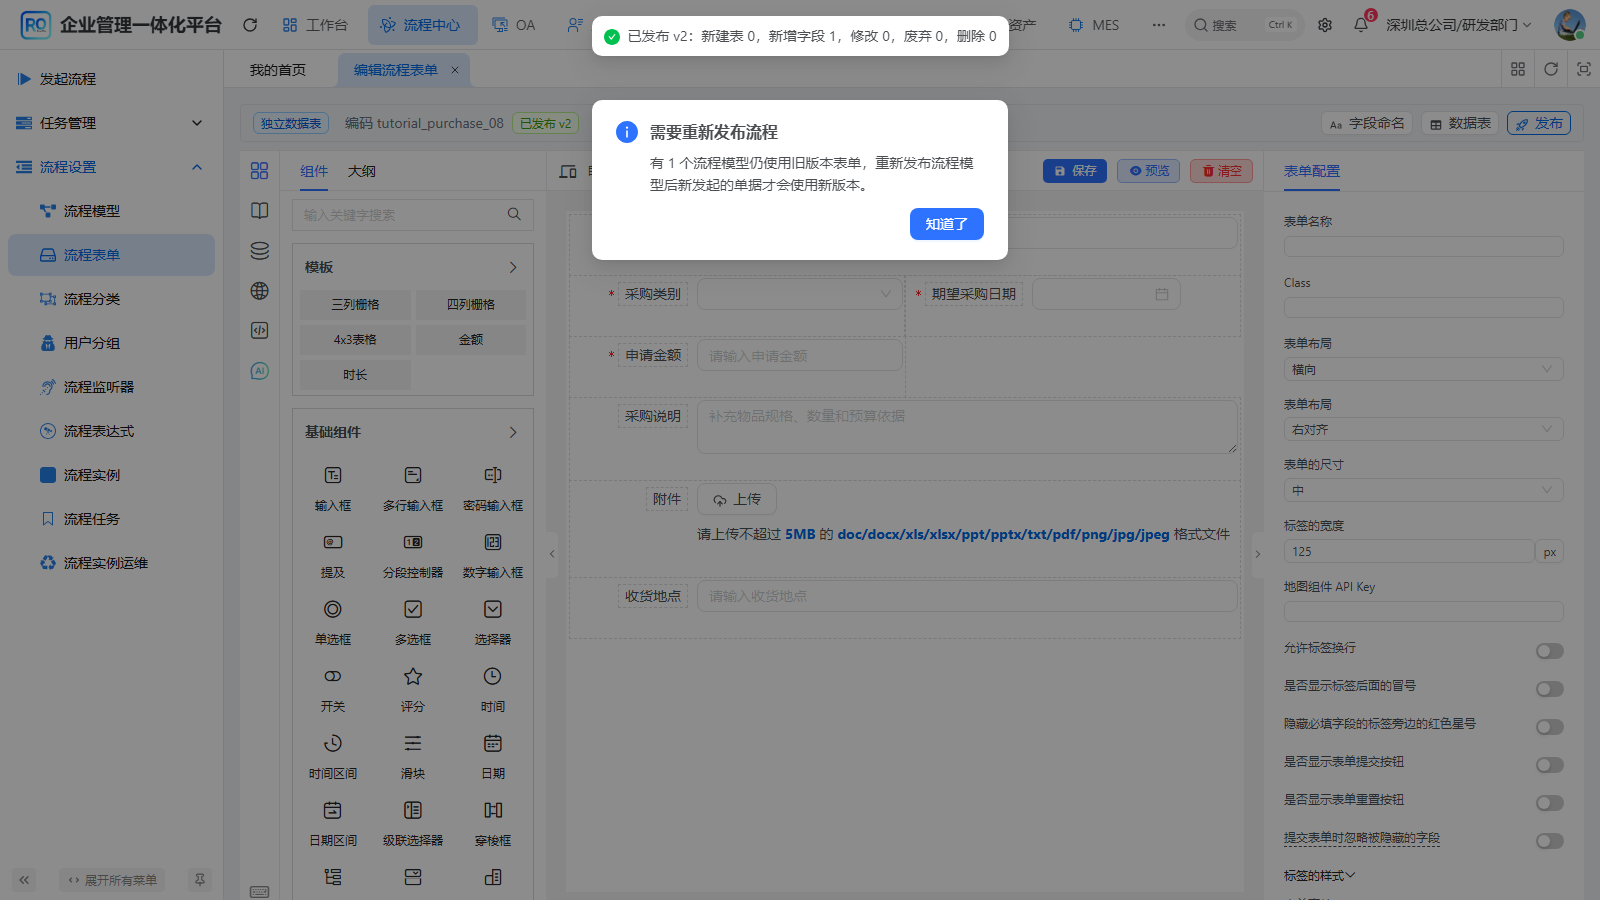Viewport: 1600px width, 900px height.
Task: Pick the 密码输入框 component
Action: click(x=493, y=488)
